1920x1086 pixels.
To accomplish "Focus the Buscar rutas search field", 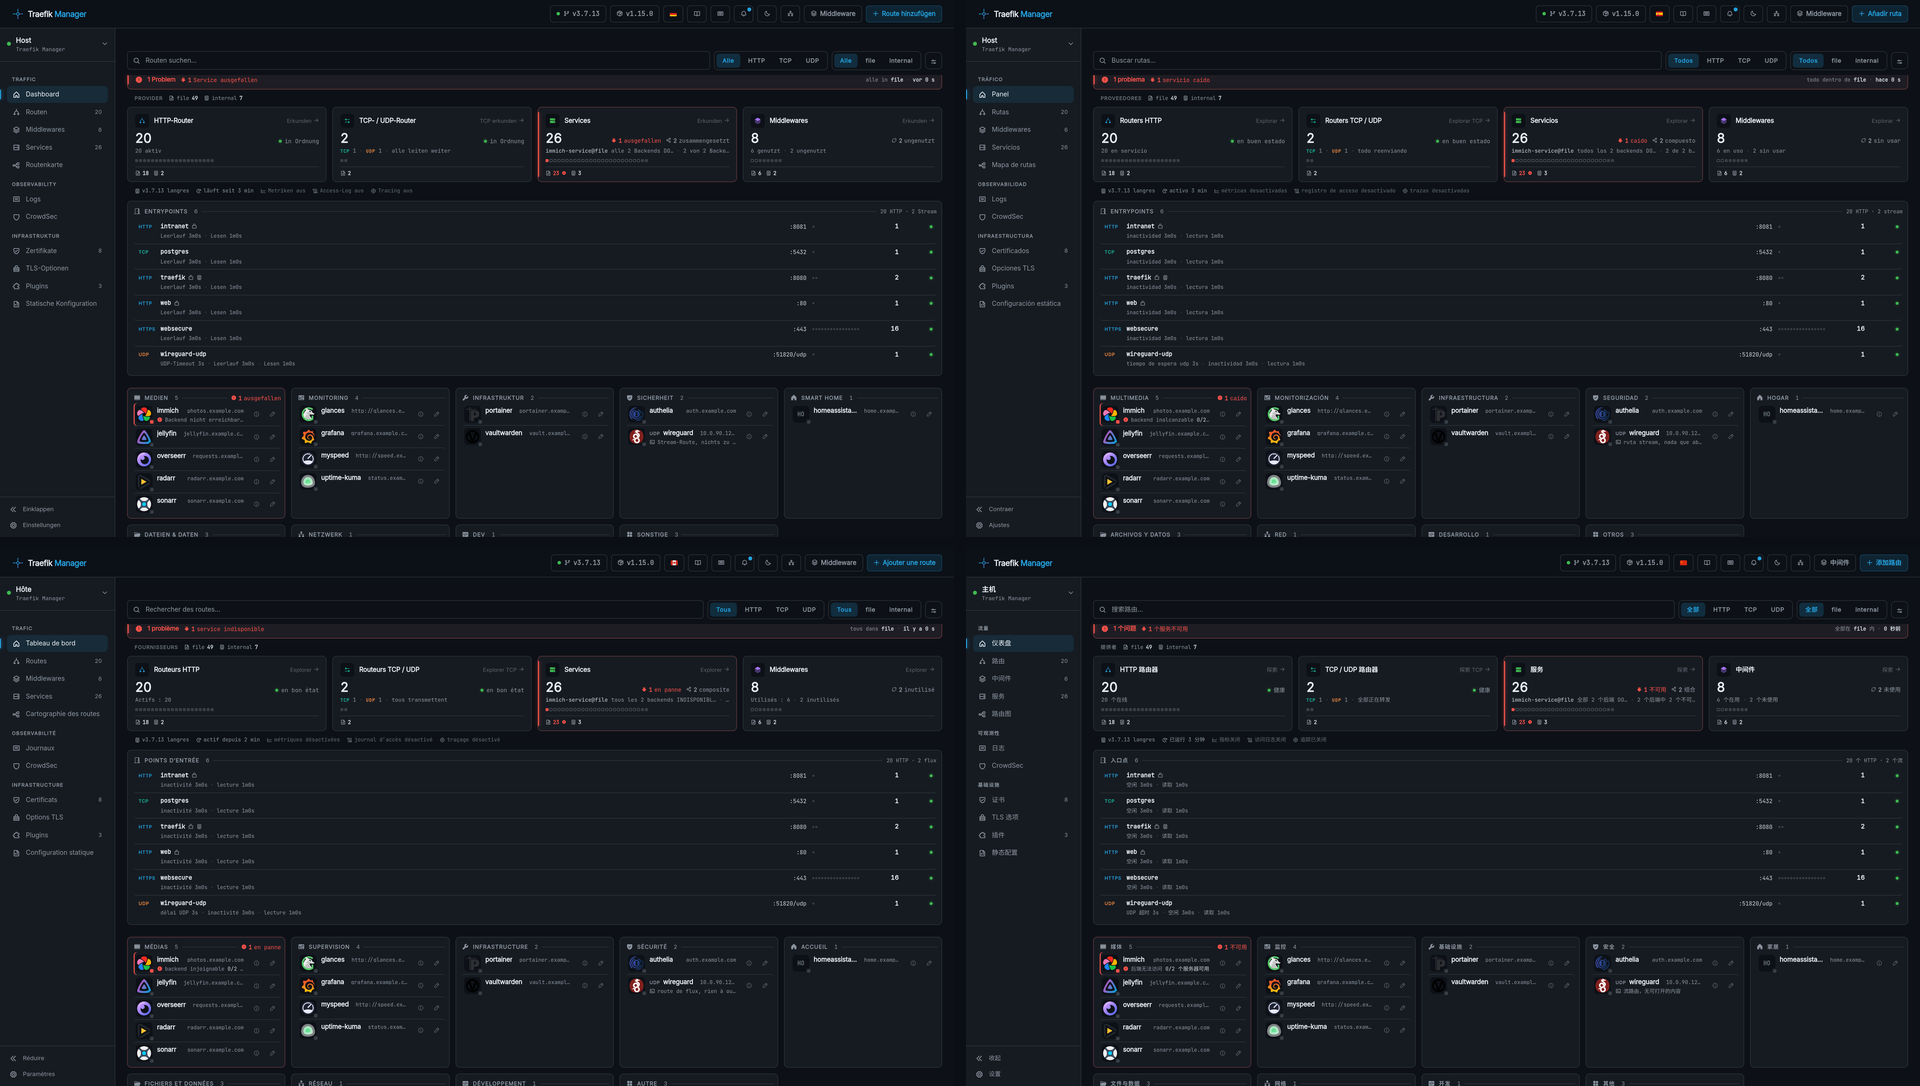I will click(x=1376, y=61).
